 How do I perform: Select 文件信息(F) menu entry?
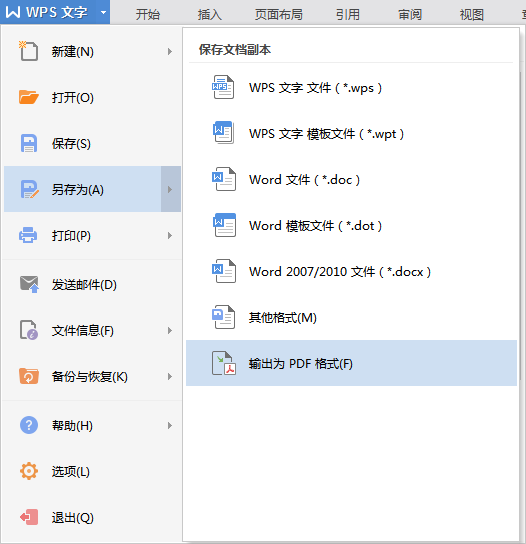point(92,330)
